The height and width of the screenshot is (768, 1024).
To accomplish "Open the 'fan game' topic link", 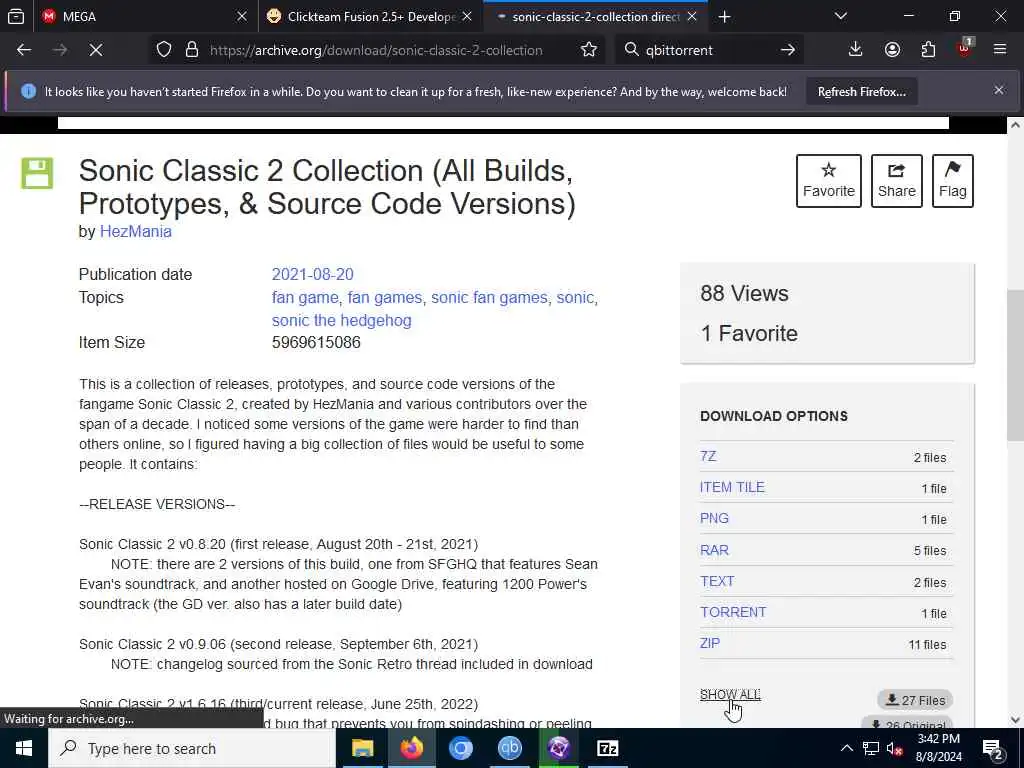I will tap(304, 298).
